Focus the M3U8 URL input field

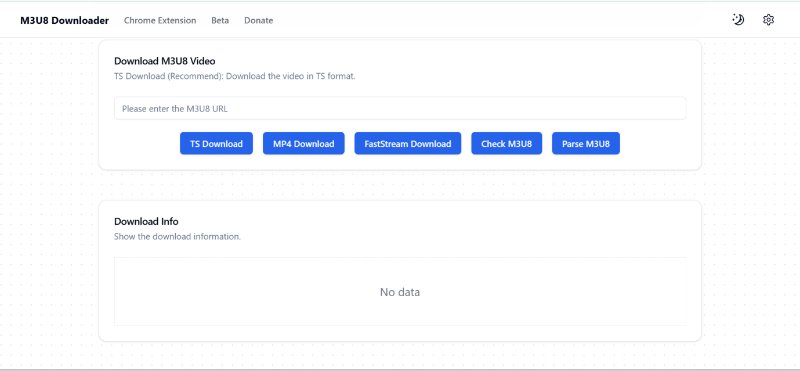tap(400, 108)
